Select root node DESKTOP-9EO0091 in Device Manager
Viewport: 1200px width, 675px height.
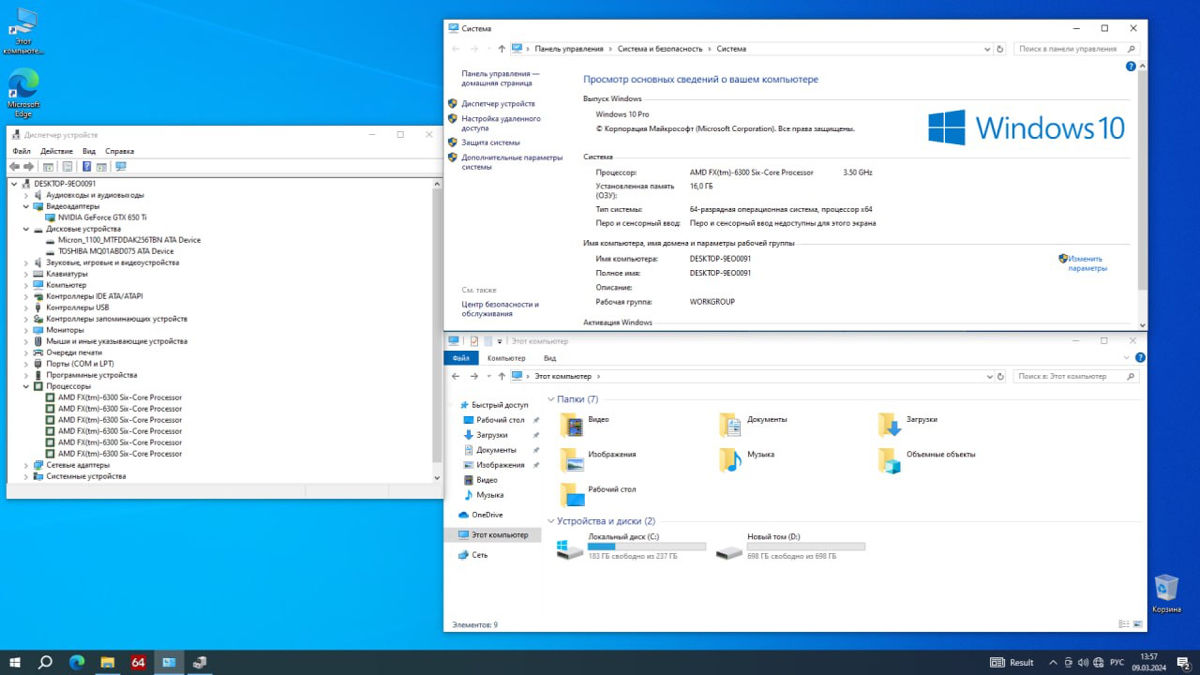point(65,184)
